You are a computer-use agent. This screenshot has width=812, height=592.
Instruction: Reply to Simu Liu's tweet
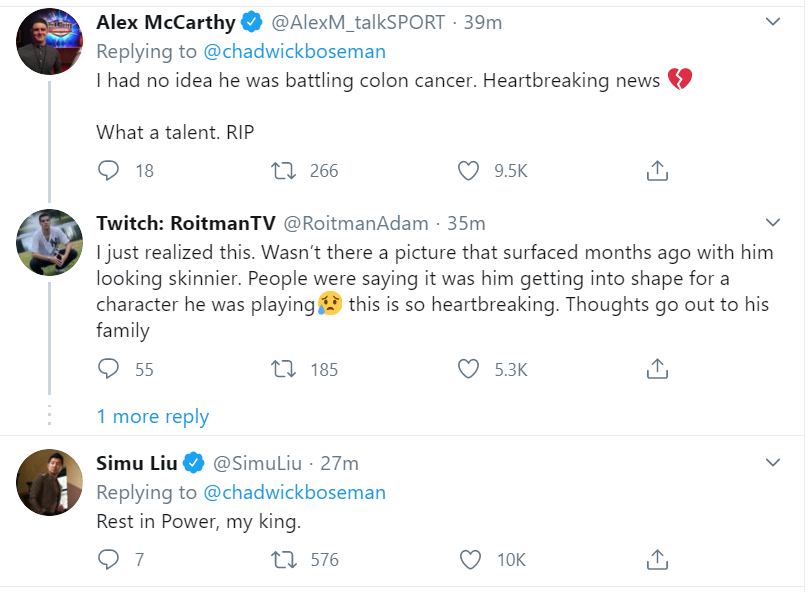click(x=109, y=560)
